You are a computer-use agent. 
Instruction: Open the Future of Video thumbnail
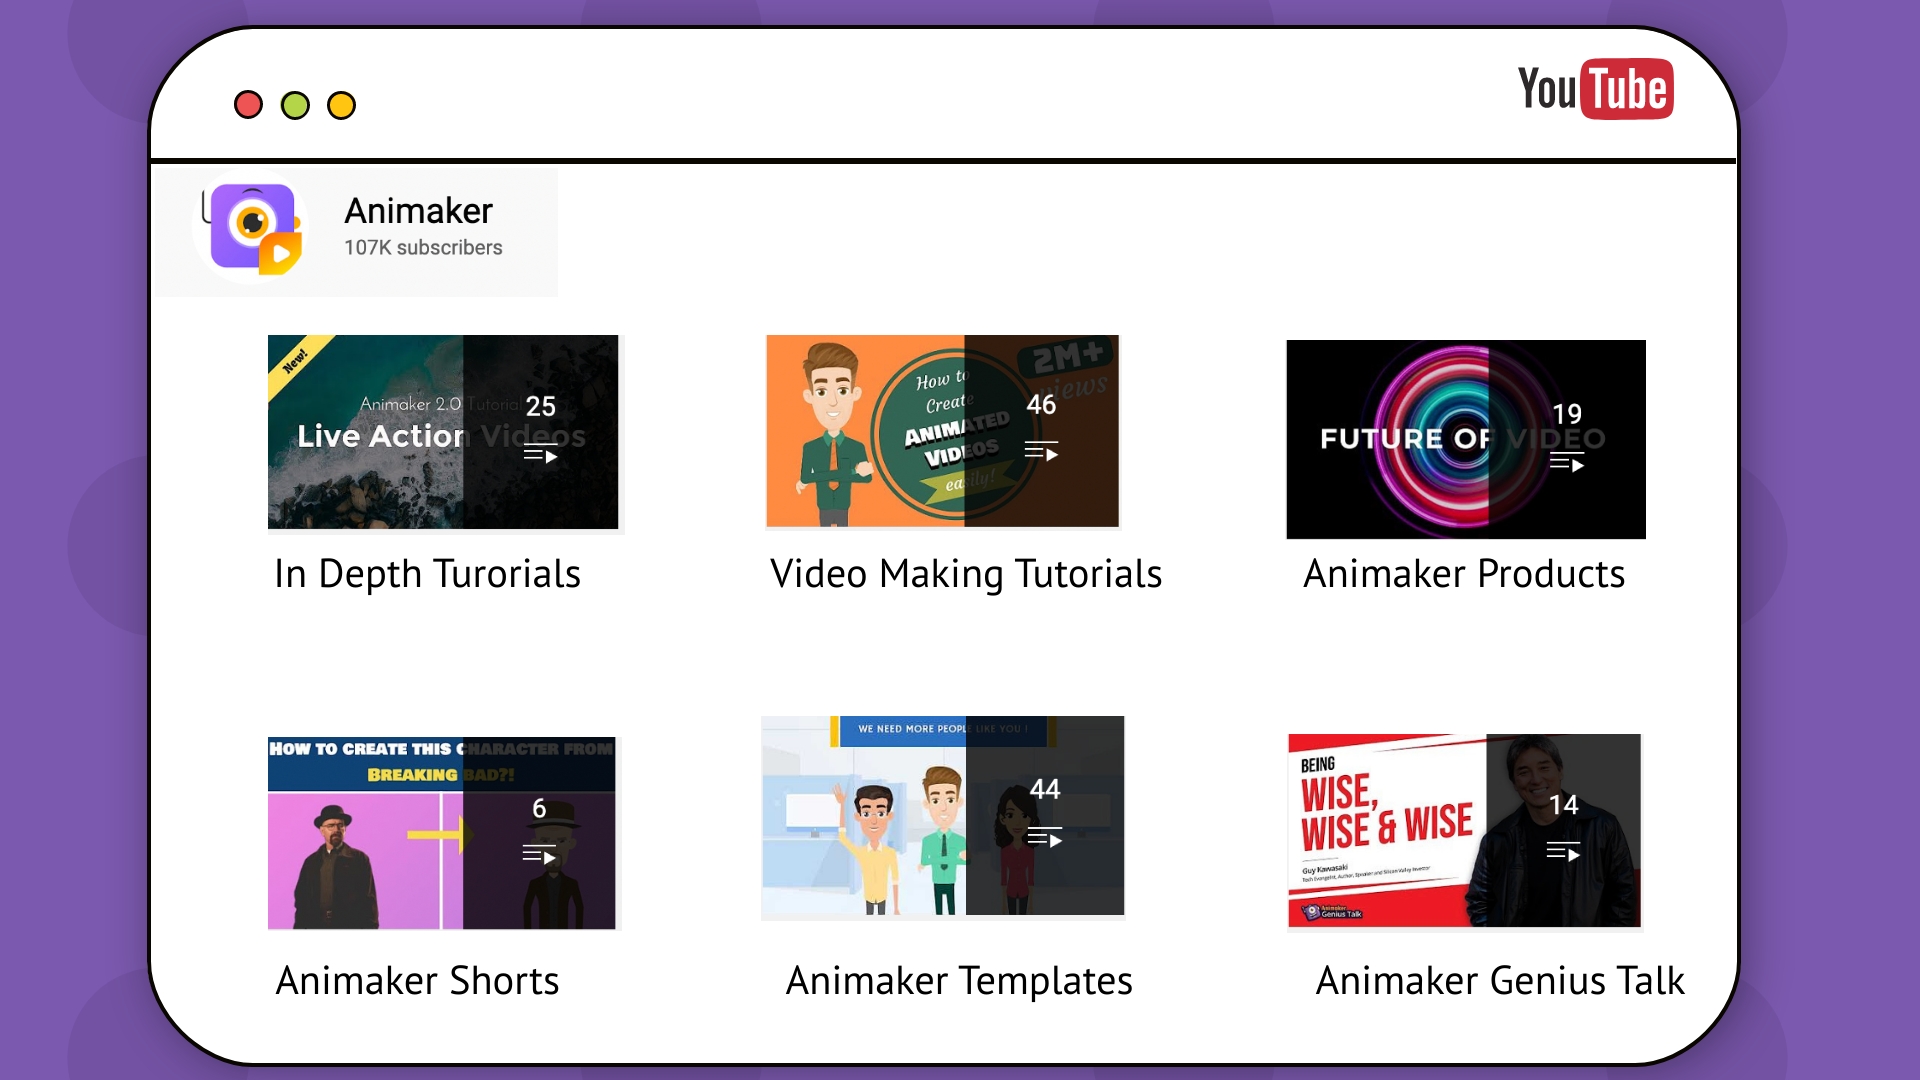click(x=1466, y=439)
